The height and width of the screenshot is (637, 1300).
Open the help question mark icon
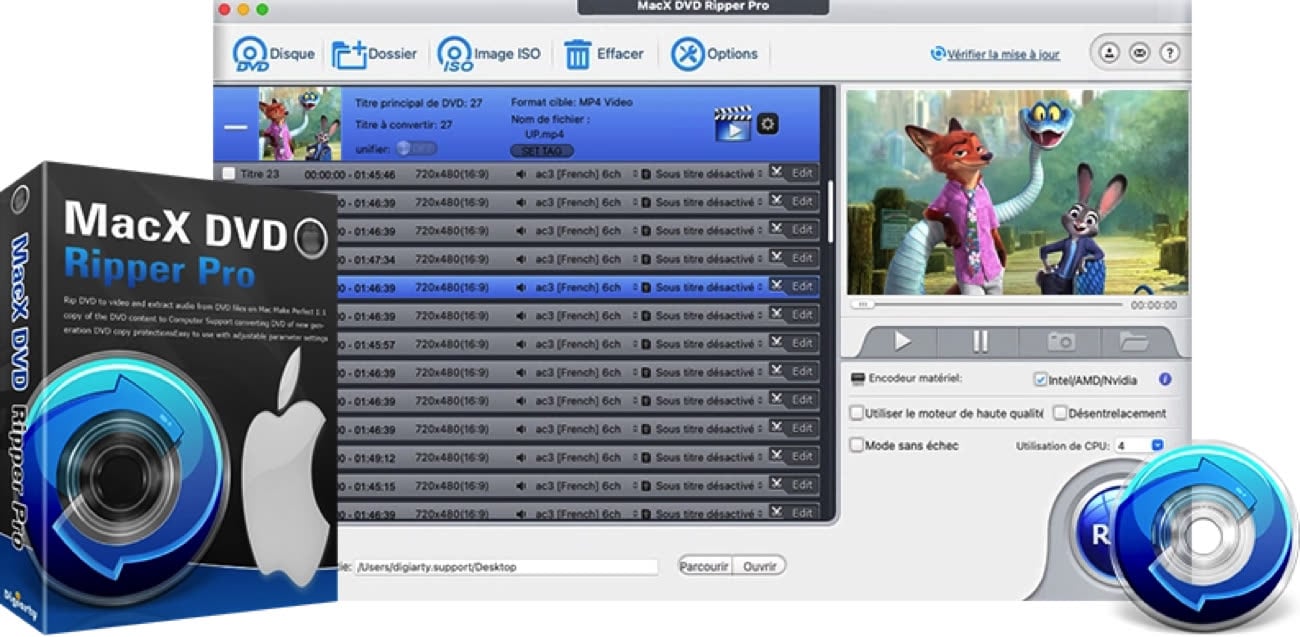click(1168, 53)
